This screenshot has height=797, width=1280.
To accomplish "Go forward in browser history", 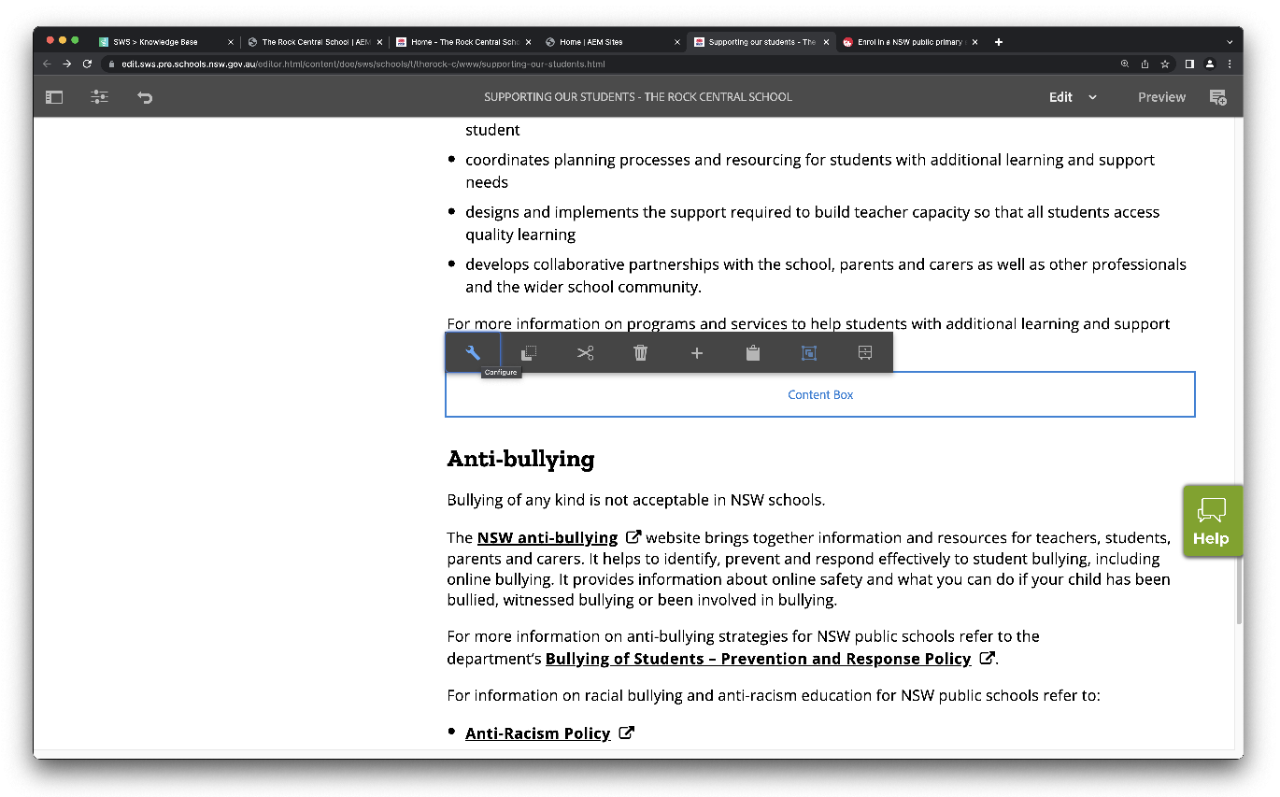I will coord(67,64).
